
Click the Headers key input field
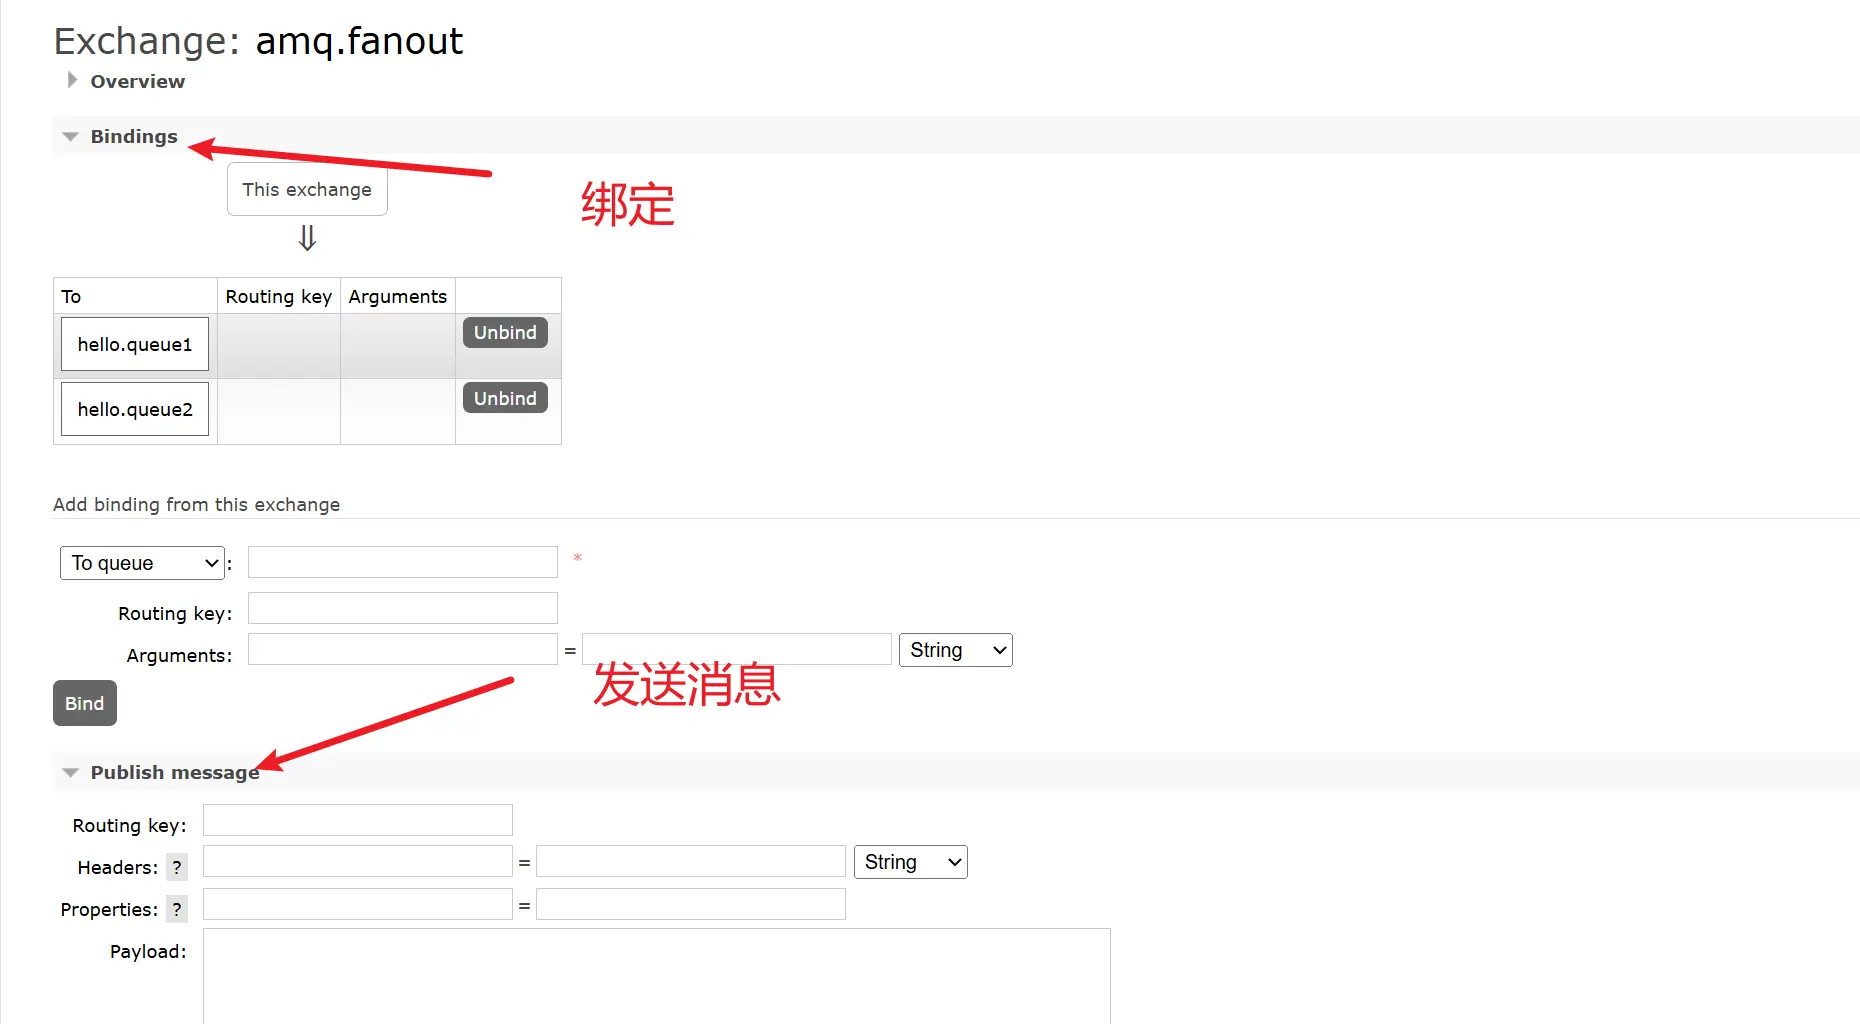click(x=357, y=862)
